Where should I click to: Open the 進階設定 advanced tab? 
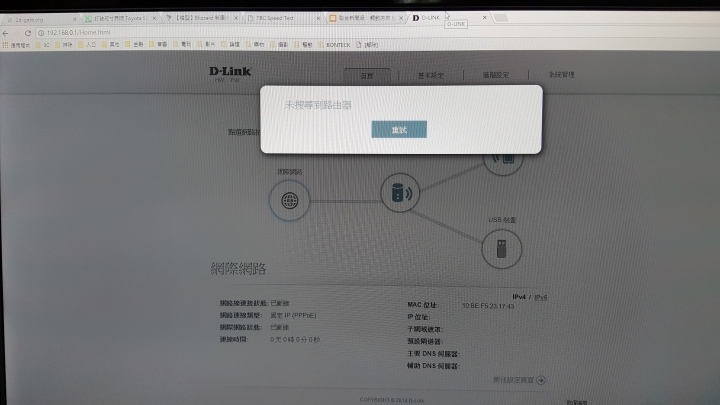tap(495, 75)
